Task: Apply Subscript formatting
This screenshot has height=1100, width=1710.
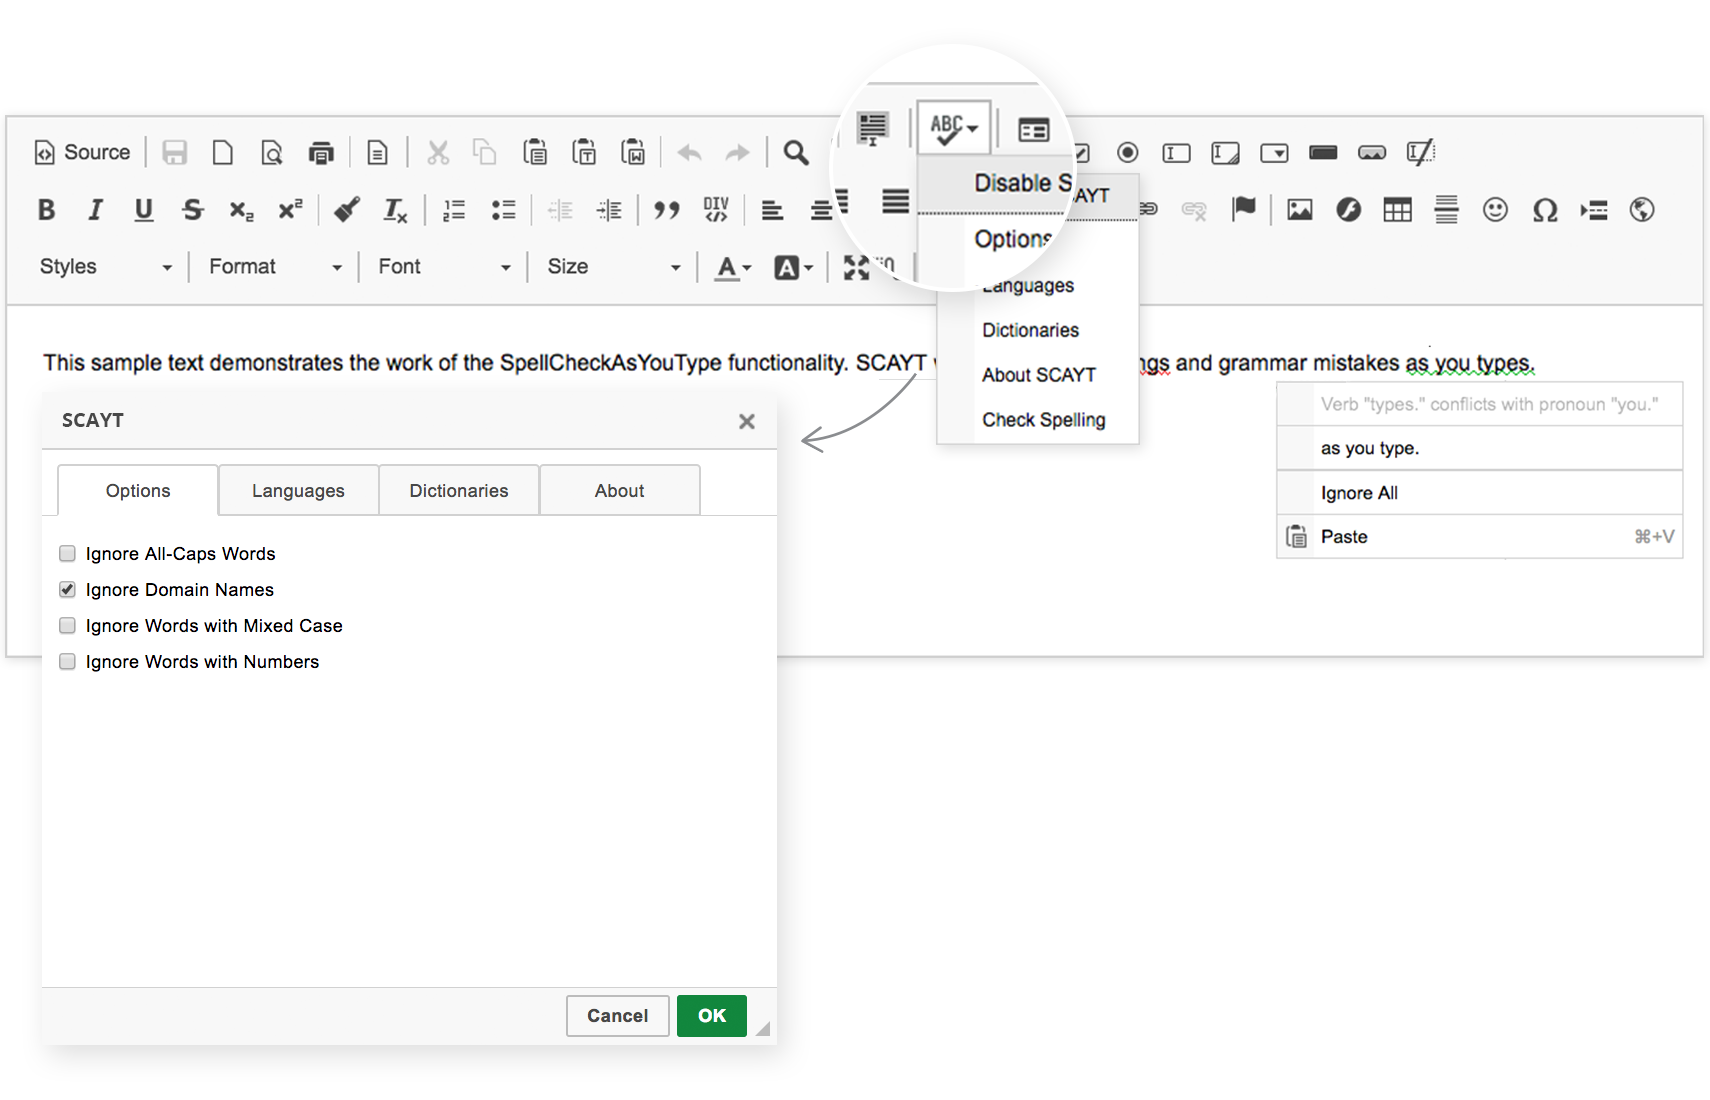Action: pyautogui.click(x=242, y=210)
